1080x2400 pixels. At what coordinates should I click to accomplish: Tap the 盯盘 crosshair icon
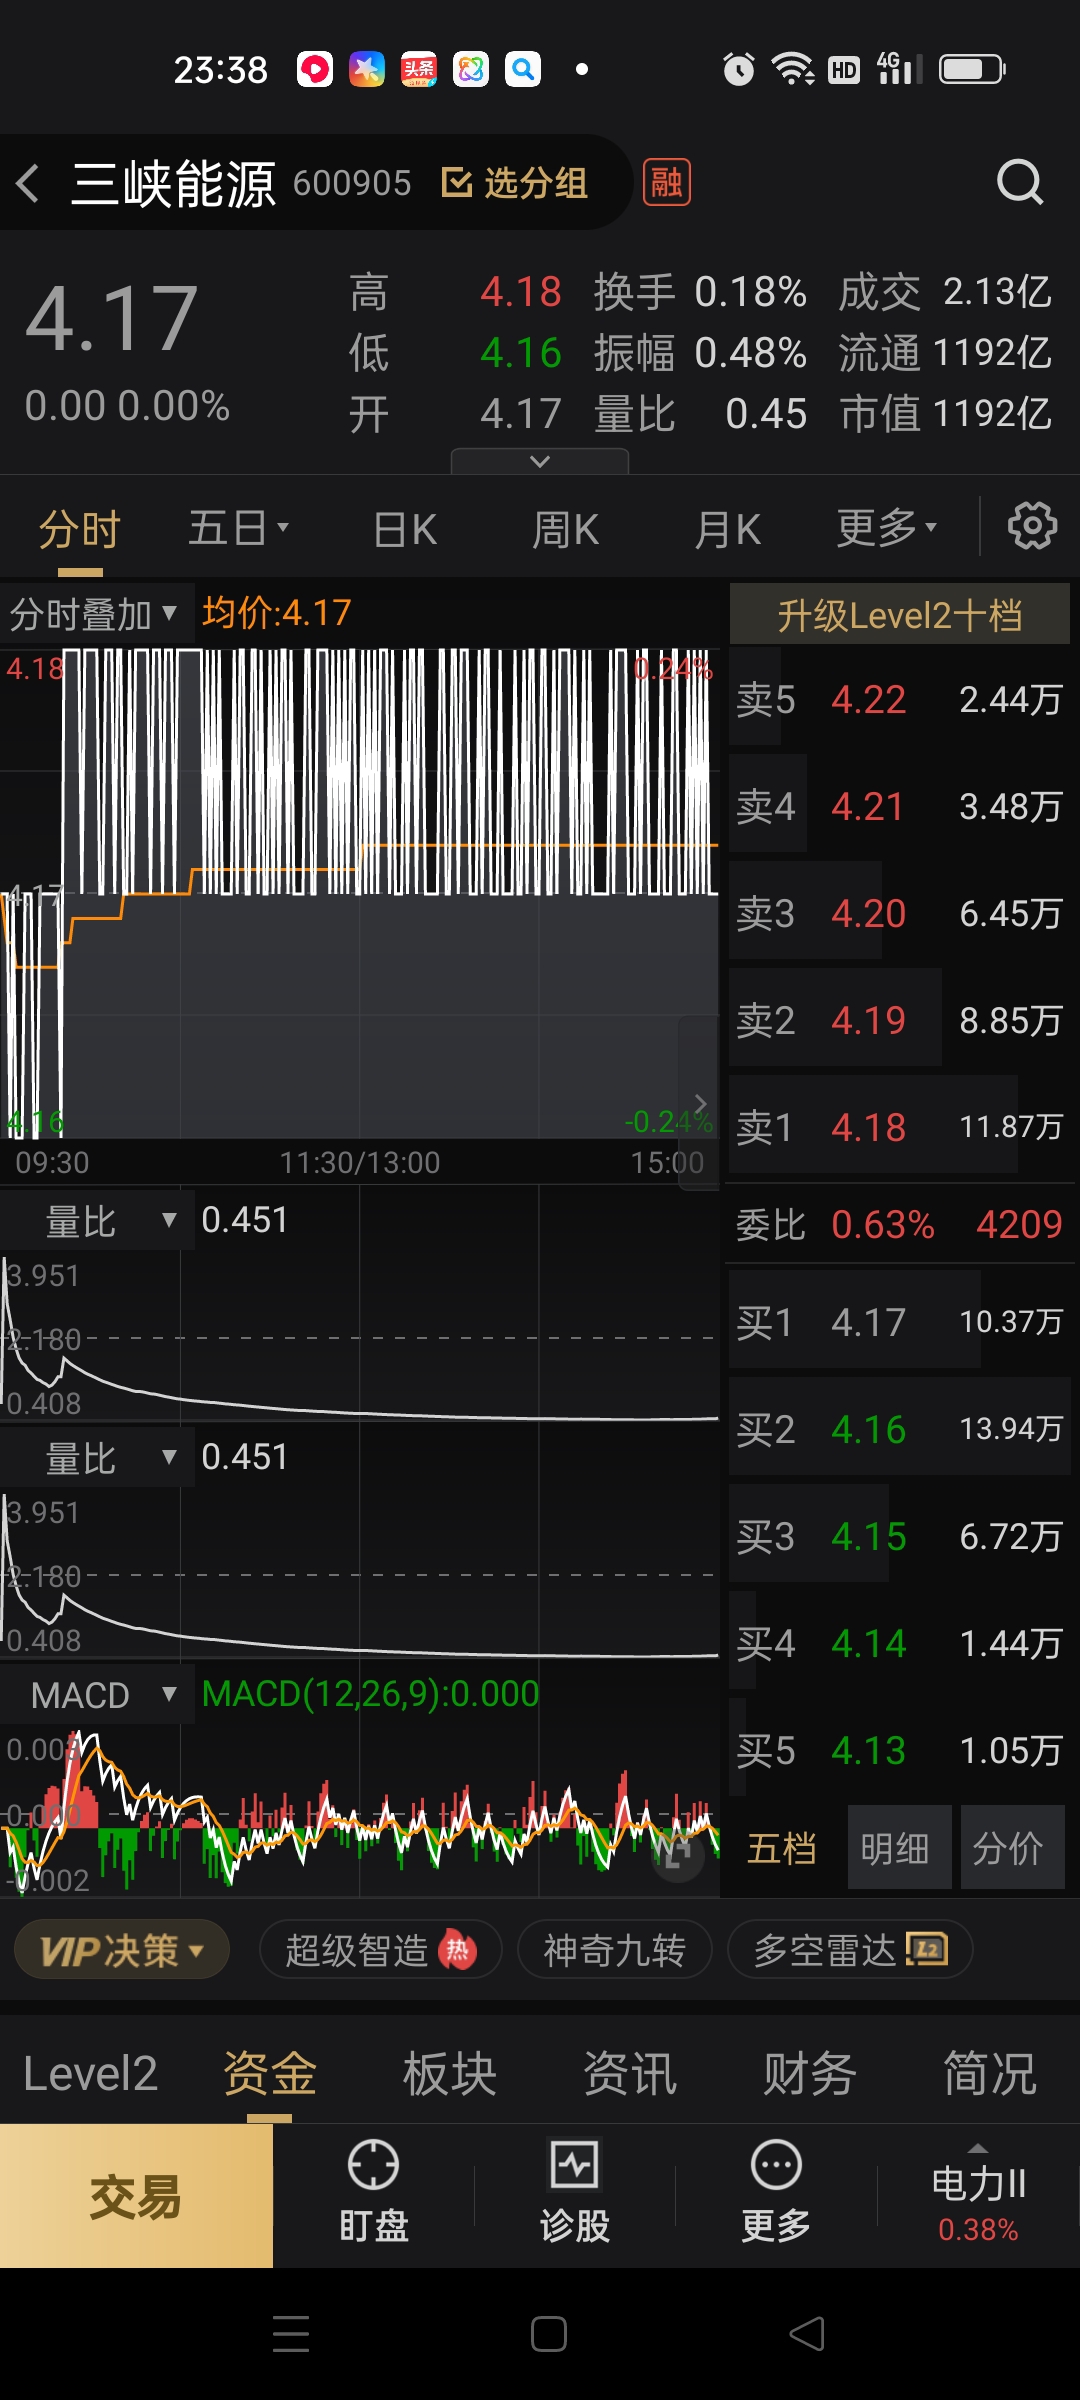click(x=373, y=2165)
